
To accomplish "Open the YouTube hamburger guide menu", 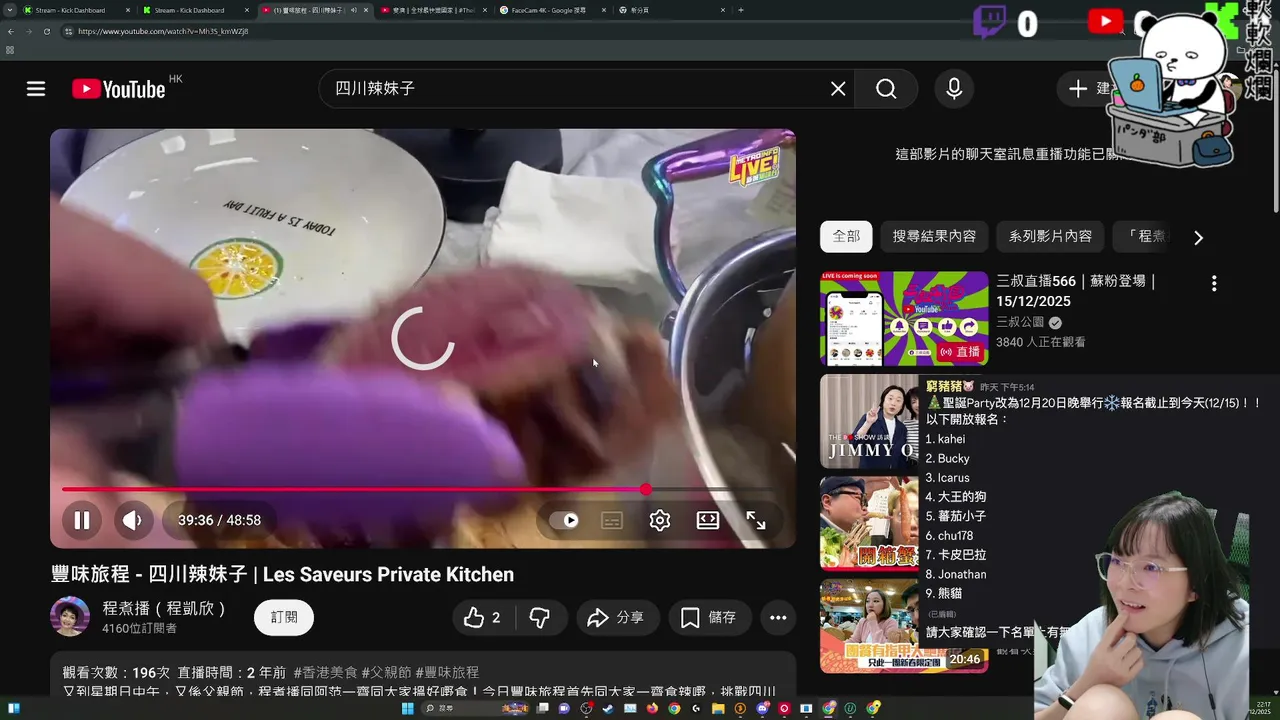I will coord(36,89).
